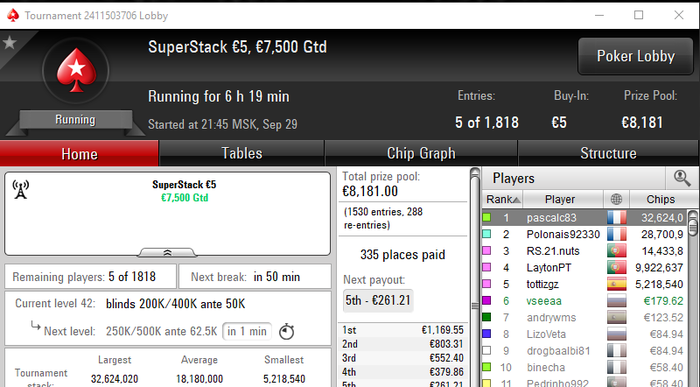
Task: Click RS.21.nuts's Portuguese flag icon
Action: [x=617, y=251]
